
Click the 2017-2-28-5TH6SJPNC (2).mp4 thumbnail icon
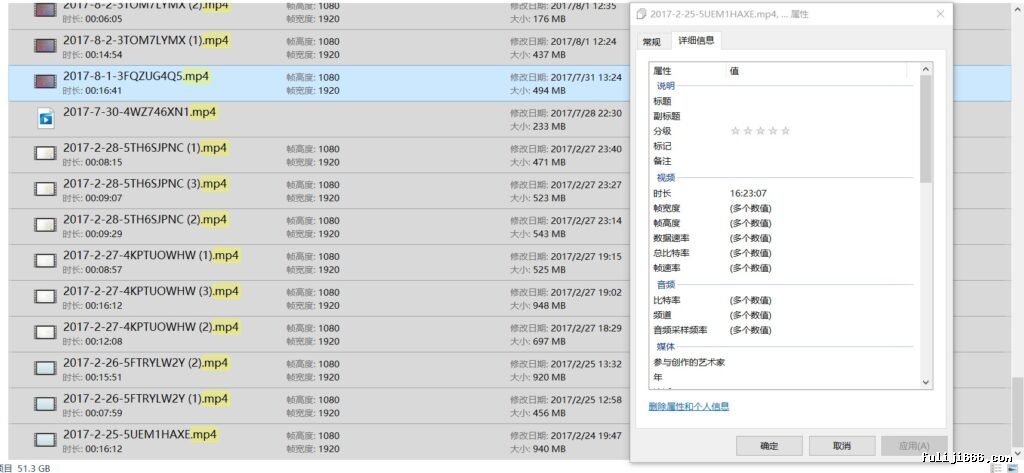coord(44,225)
